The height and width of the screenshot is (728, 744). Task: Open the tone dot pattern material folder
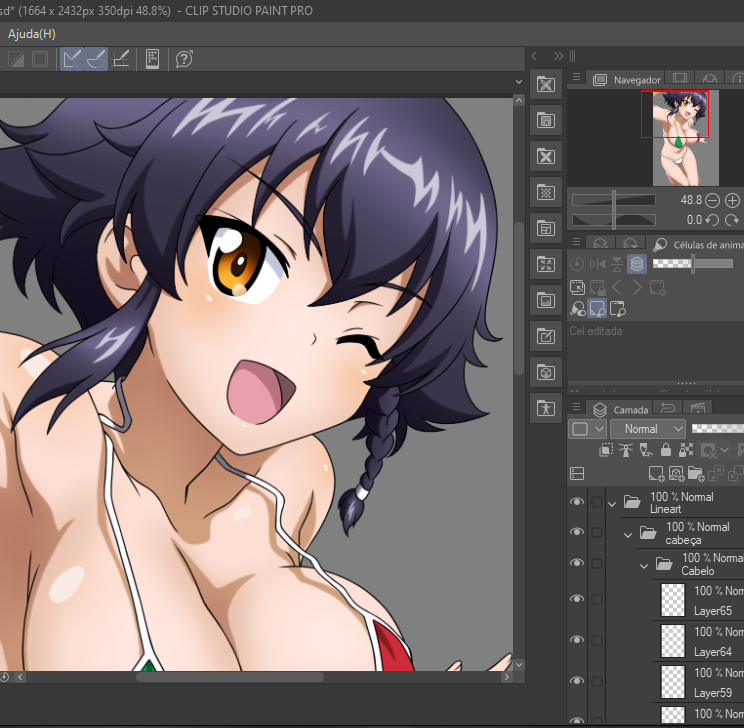pos(546,192)
